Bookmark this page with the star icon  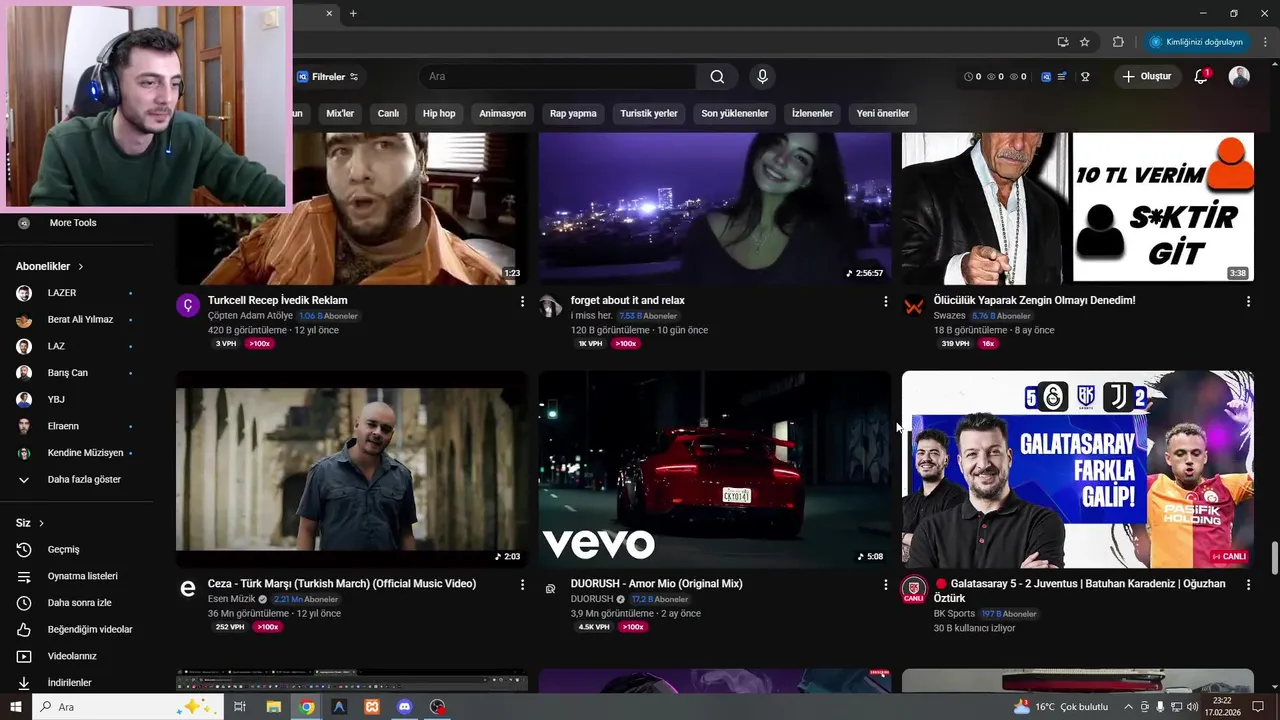click(x=1085, y=42)
